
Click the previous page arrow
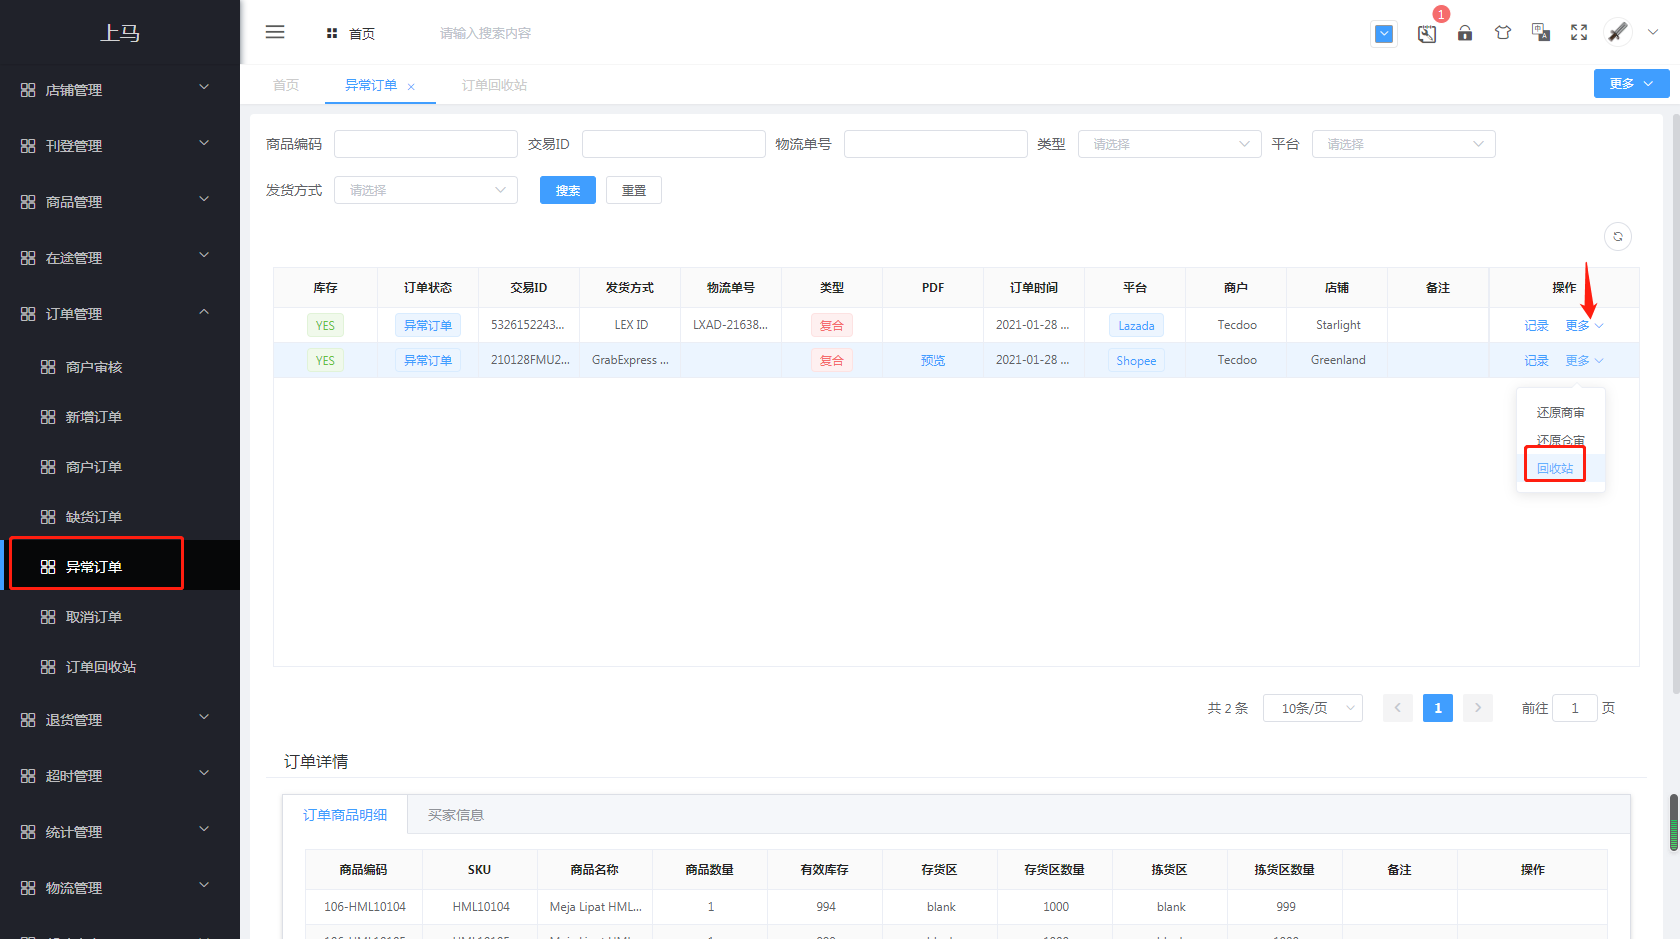(1398, 708)
